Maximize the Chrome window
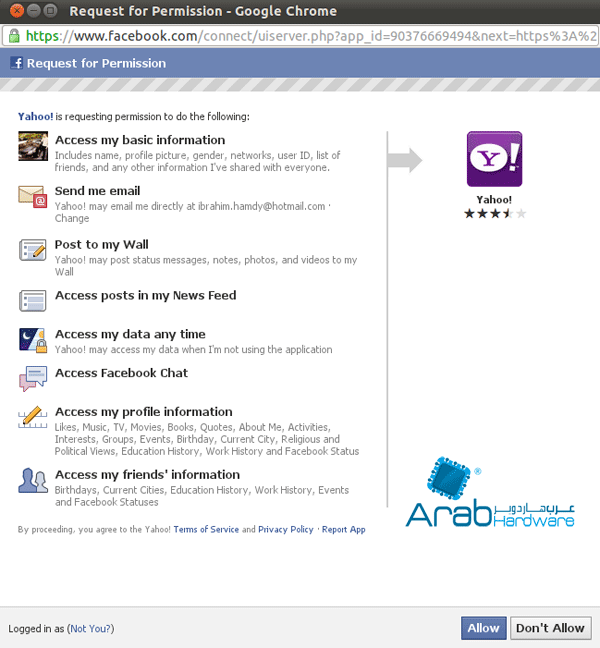Screen dimensions: 600x648 (x=50, y=10)
